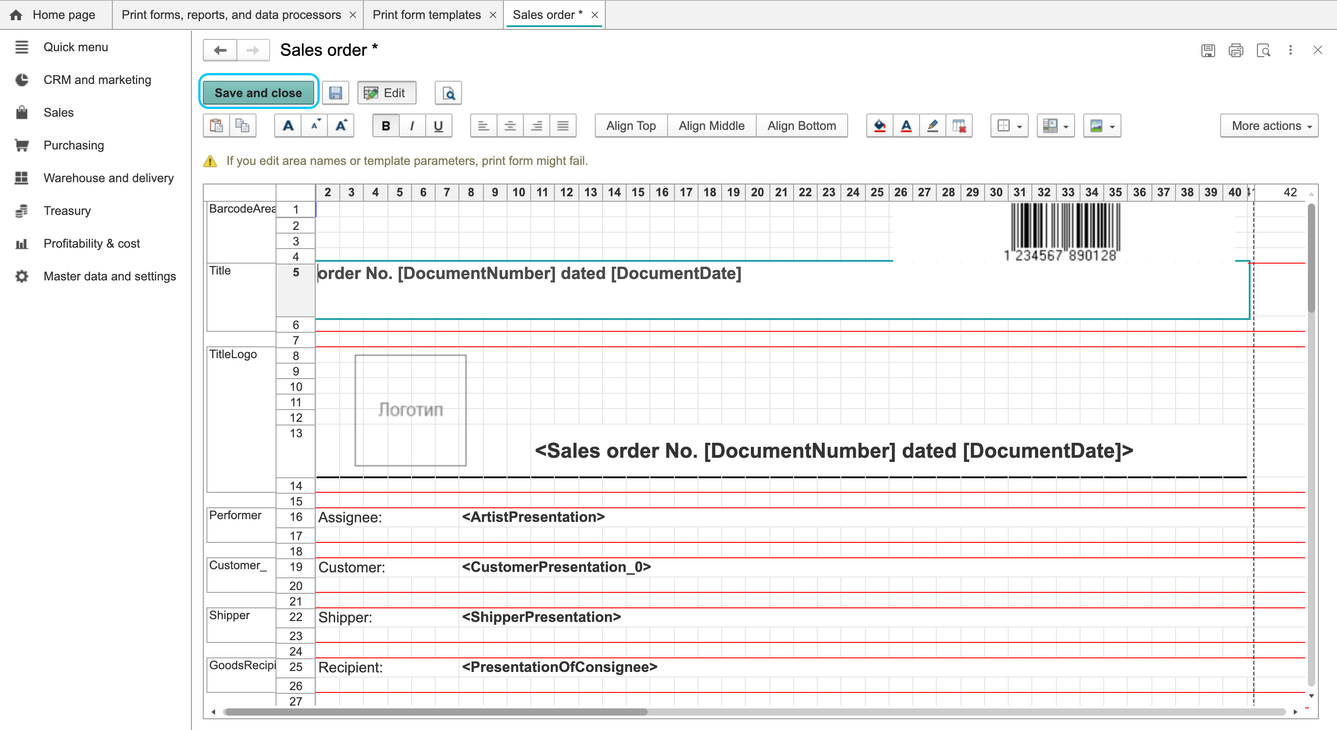Clear cell formatting with the red-X table icon
Image resolution: width=1337 pixels, height=730 pixels.
959,126
